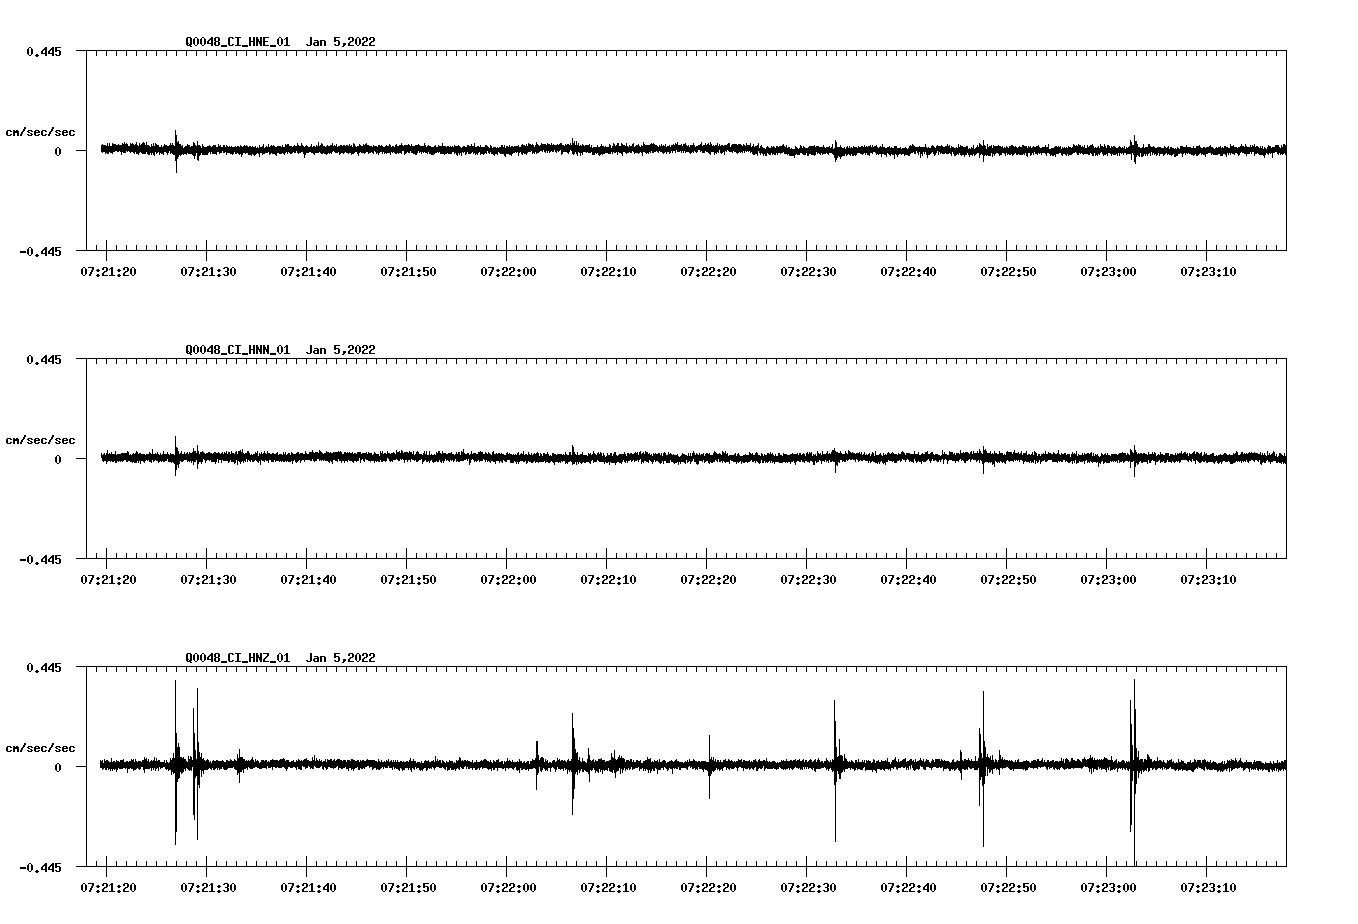Select the -0.445 axis value on HNN plot
This screenshot has width=1358, height=924.
41,559
